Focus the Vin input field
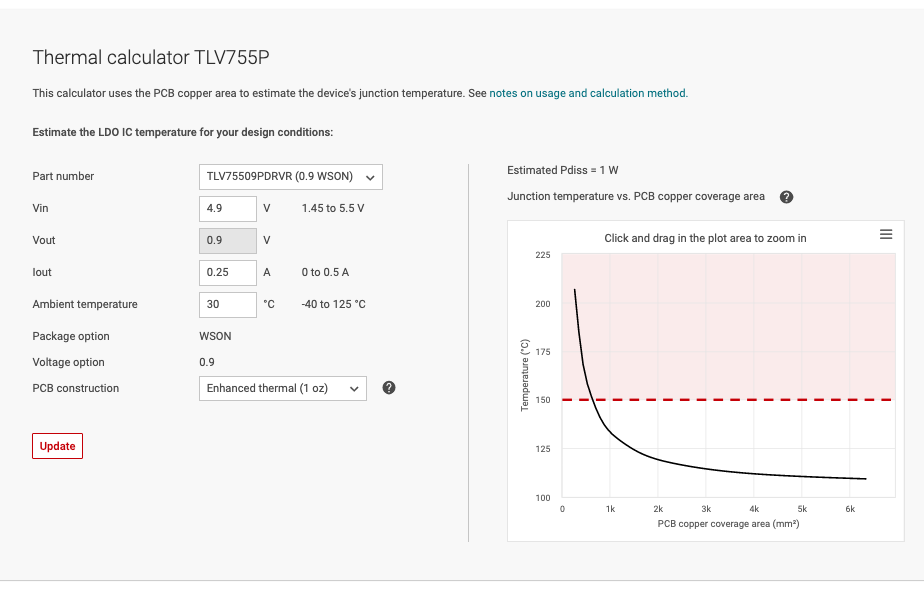The height and width of the screenshot is (597, 924). coord(228,209)
